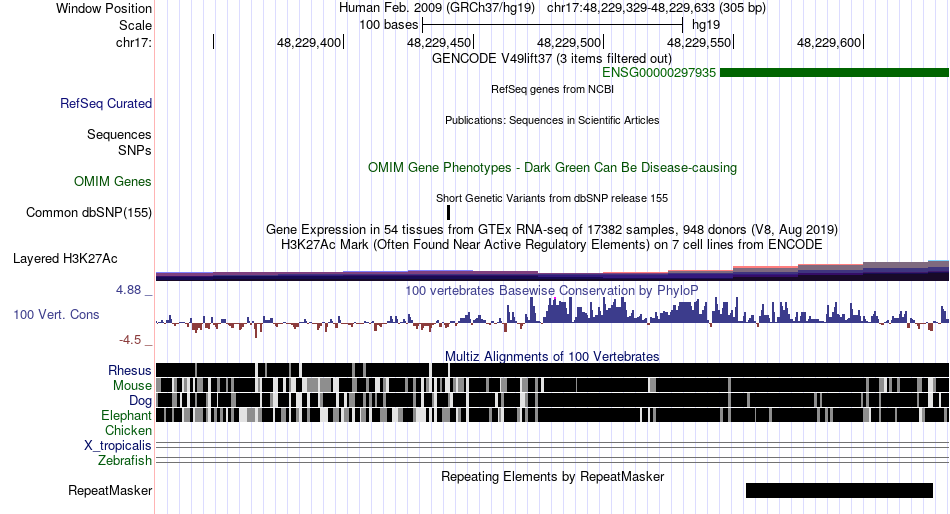Click the PhyloP Basewise Conservation title
Screen dimensions: 950x514
click(551, 291)
